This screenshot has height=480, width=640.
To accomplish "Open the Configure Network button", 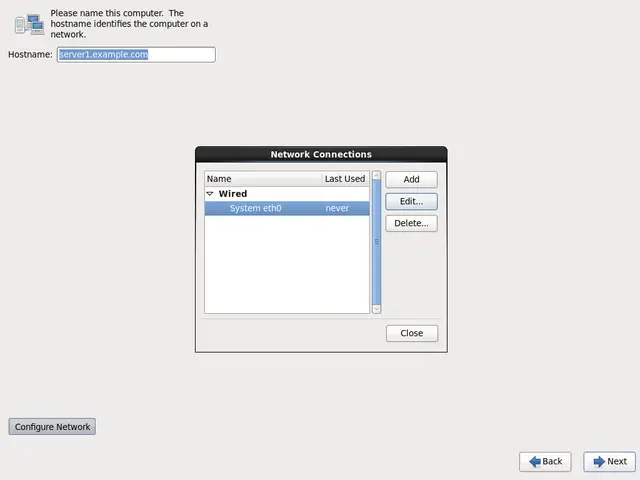I will tap(52, 427).
